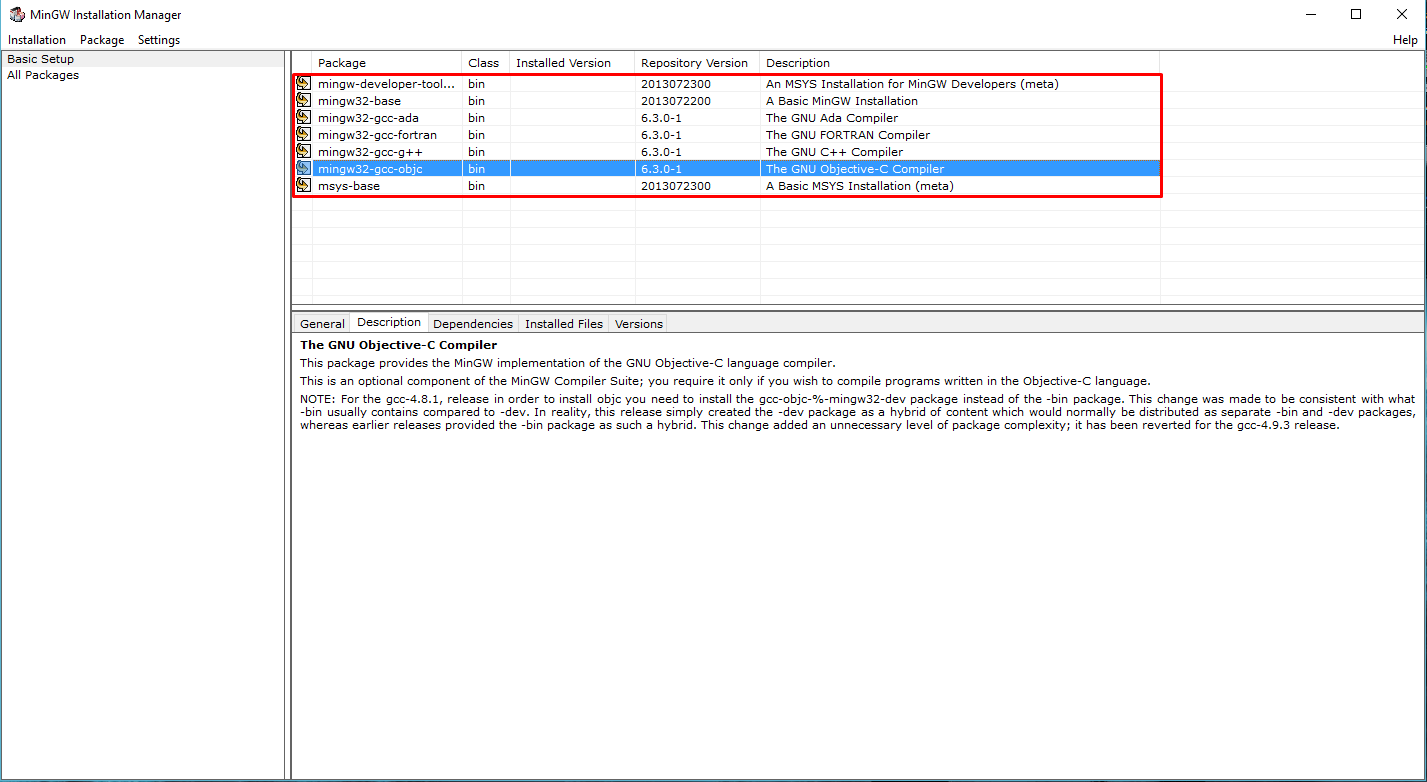1427x782 pixels.
Task: Open the Package menu
Action: click(x=101, y=40)
